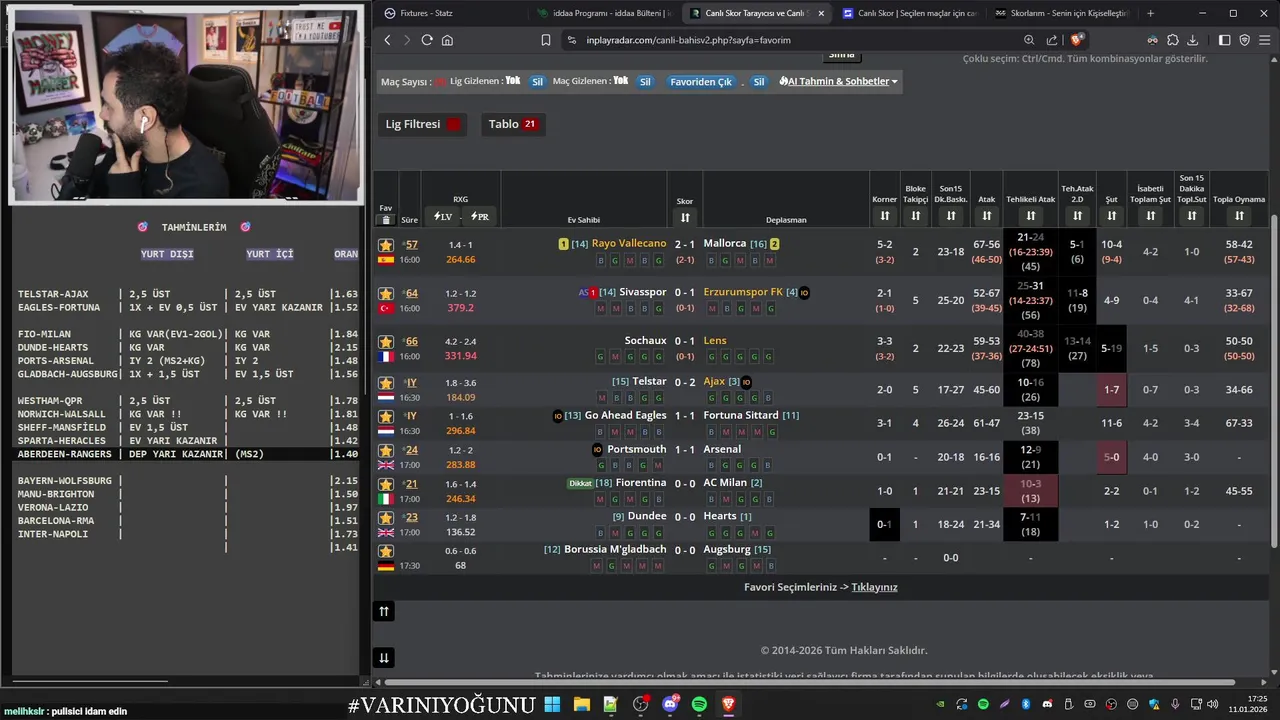Toggle favorite star for Portsmouth match

click(386, 451)
